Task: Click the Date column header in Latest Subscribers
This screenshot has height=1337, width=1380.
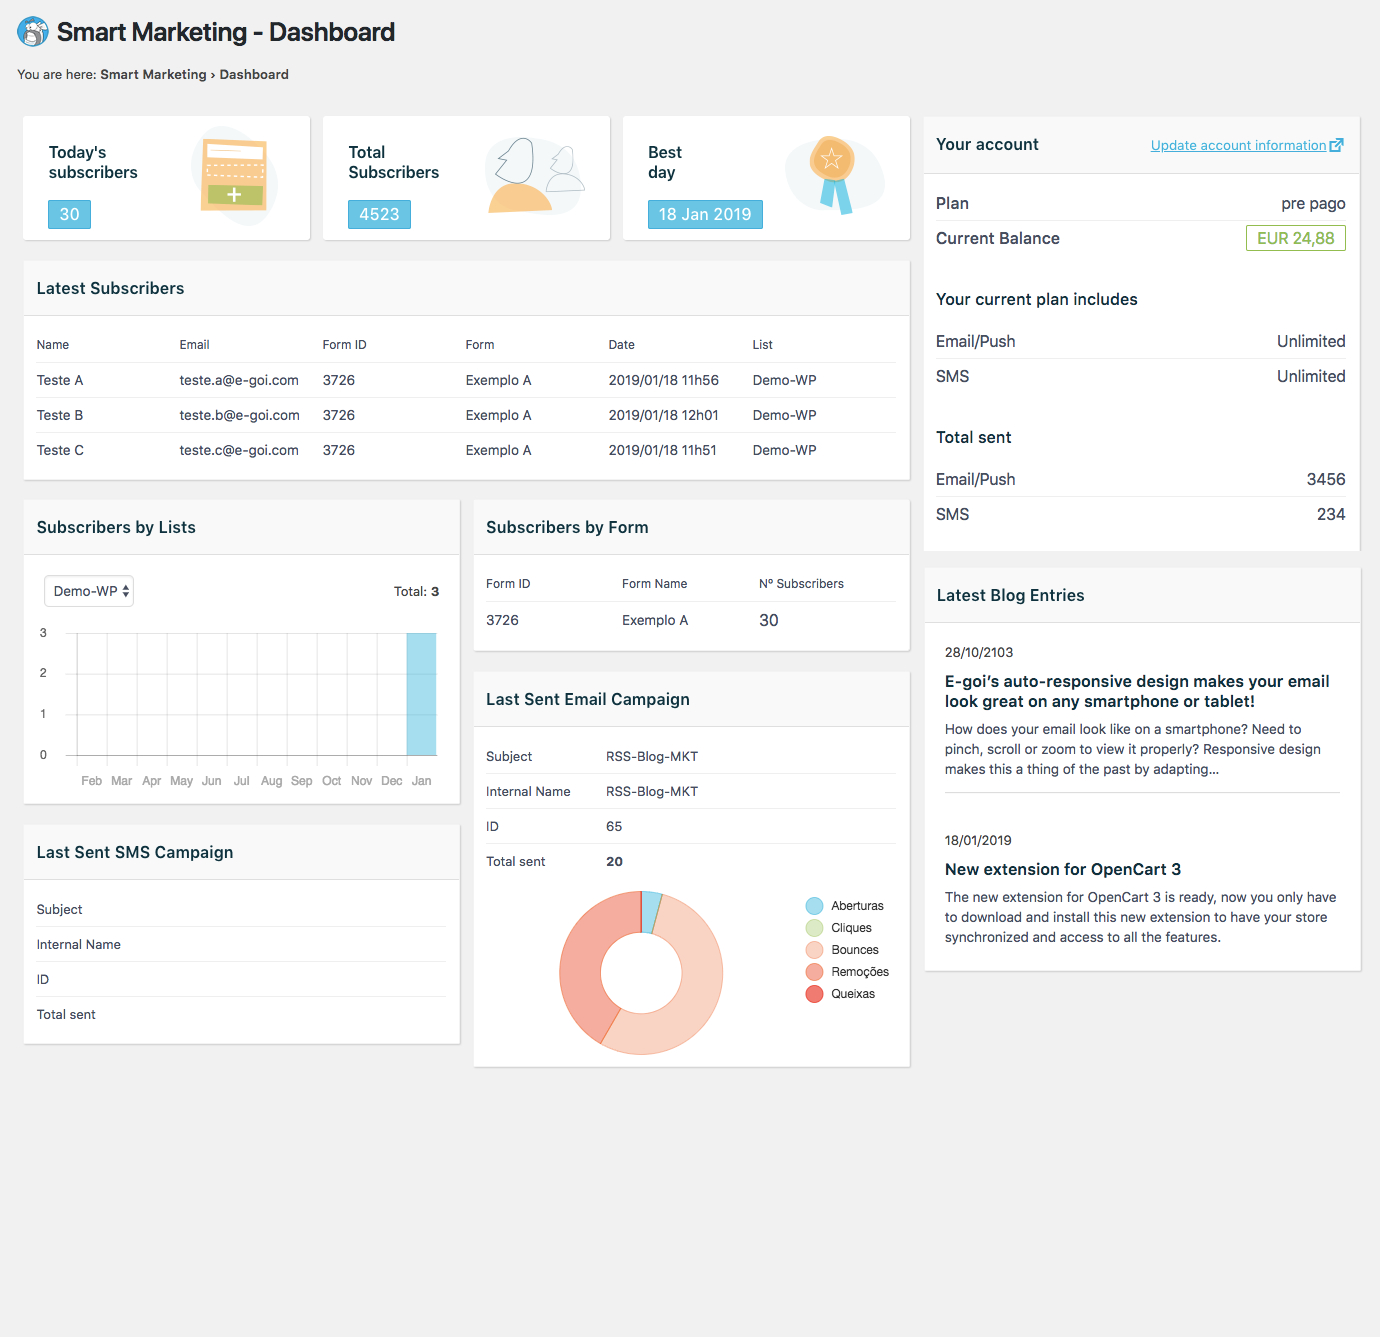Action: (622, 344)
